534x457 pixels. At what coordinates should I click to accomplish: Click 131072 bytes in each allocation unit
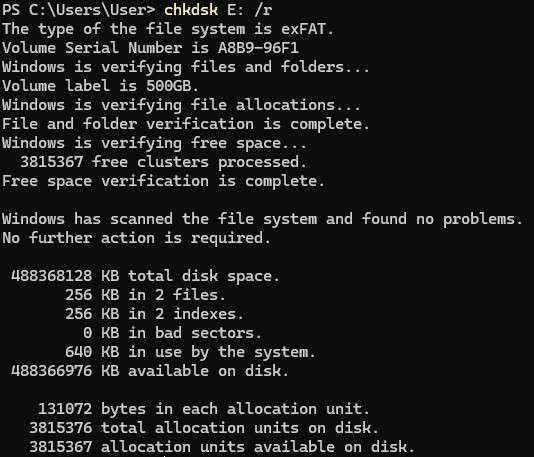[x=204, y=409]
